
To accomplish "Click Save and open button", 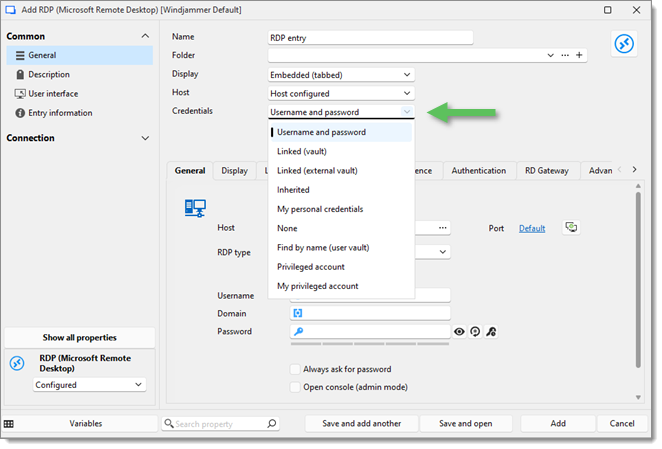I will tap(466, 424).
